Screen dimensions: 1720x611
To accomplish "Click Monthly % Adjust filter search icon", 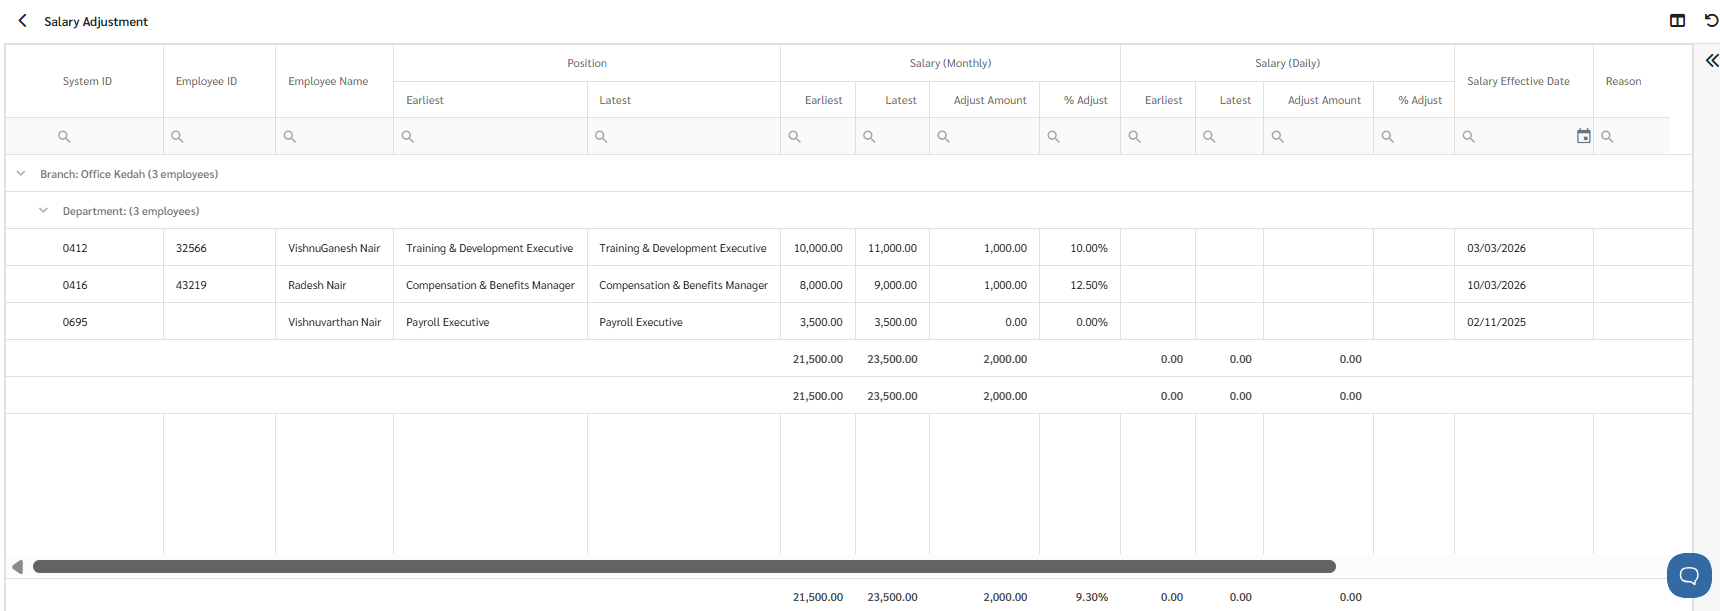I will [x=1053, y=136].
